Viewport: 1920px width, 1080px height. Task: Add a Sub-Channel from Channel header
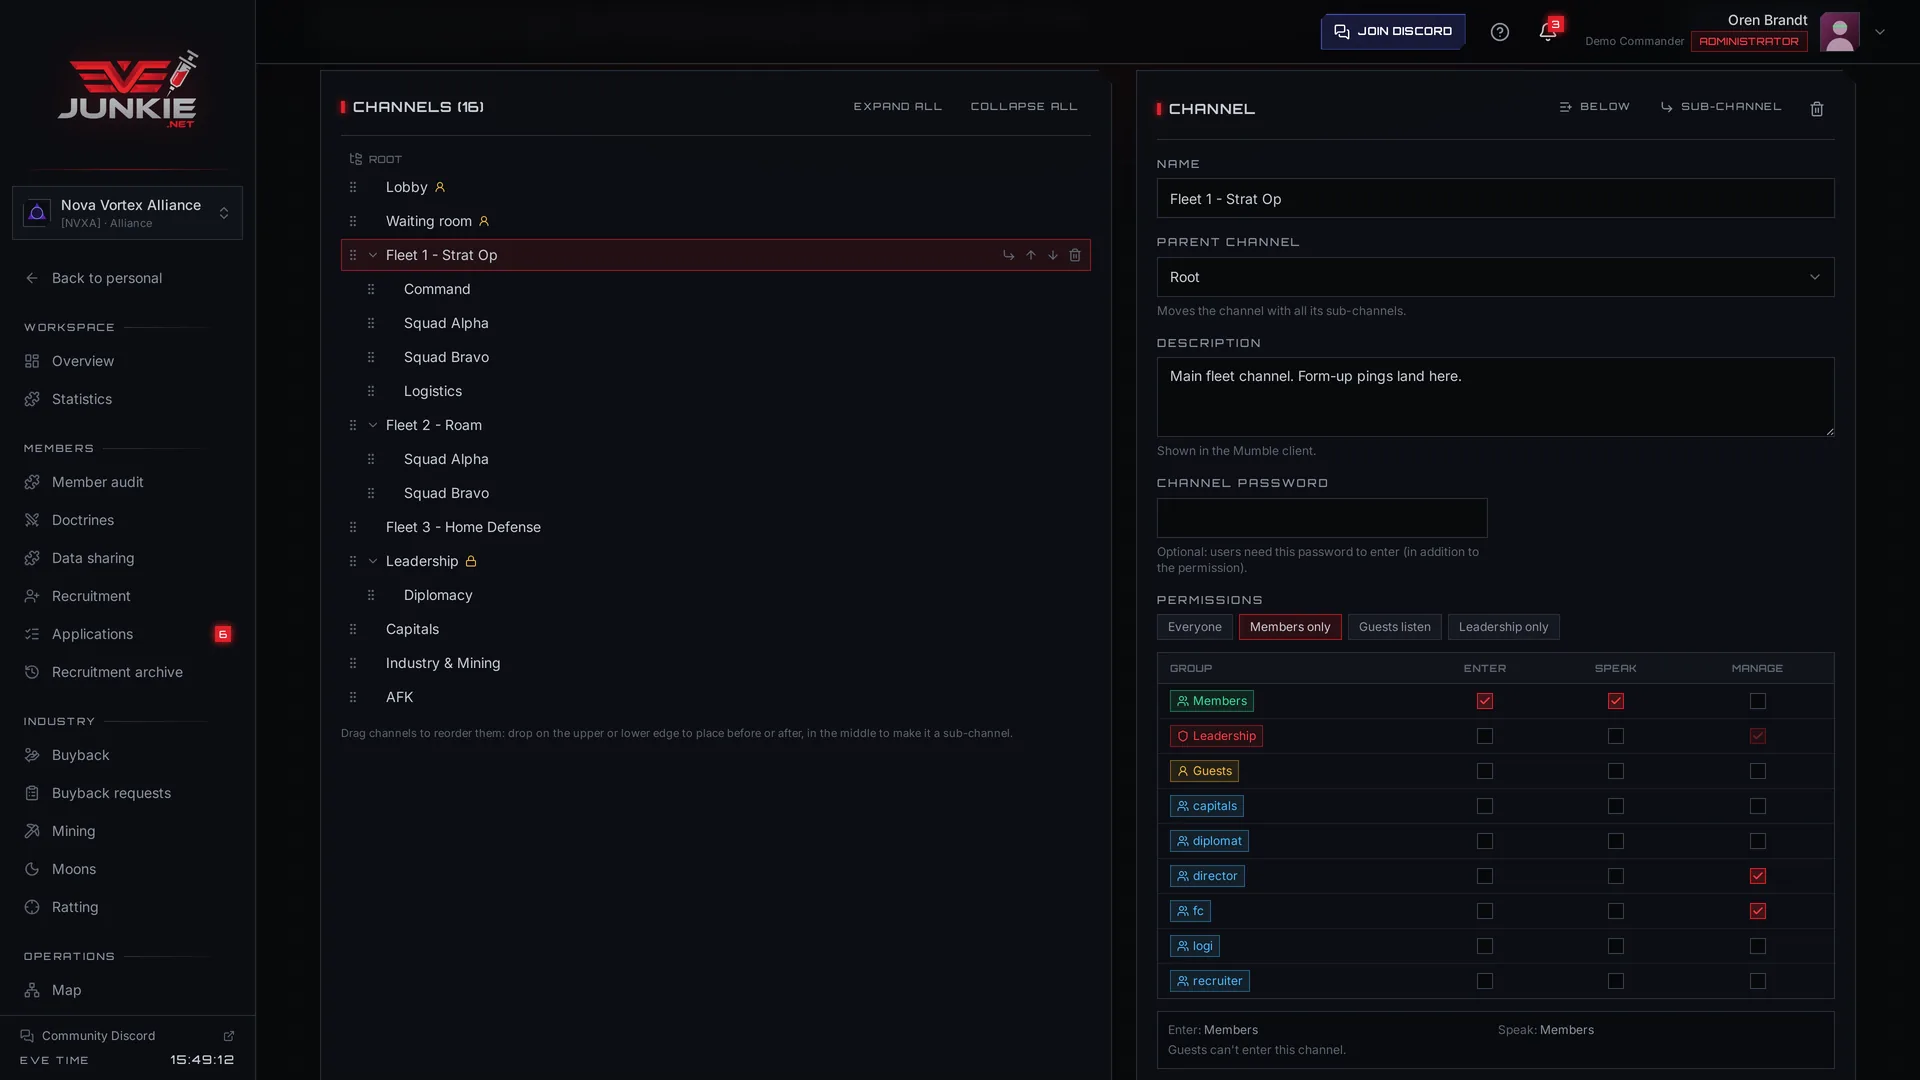tap(1721, 107)
